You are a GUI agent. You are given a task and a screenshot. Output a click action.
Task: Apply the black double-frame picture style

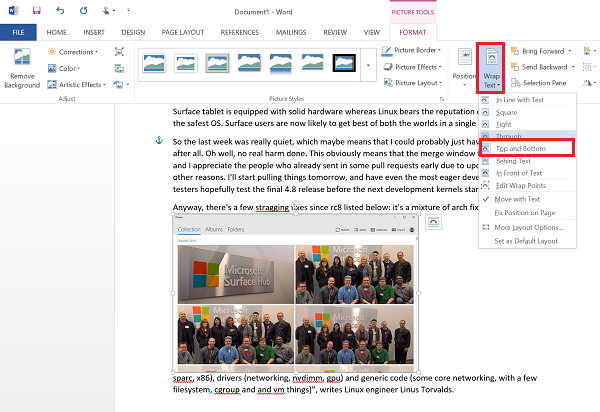click(x=344, y=63)
